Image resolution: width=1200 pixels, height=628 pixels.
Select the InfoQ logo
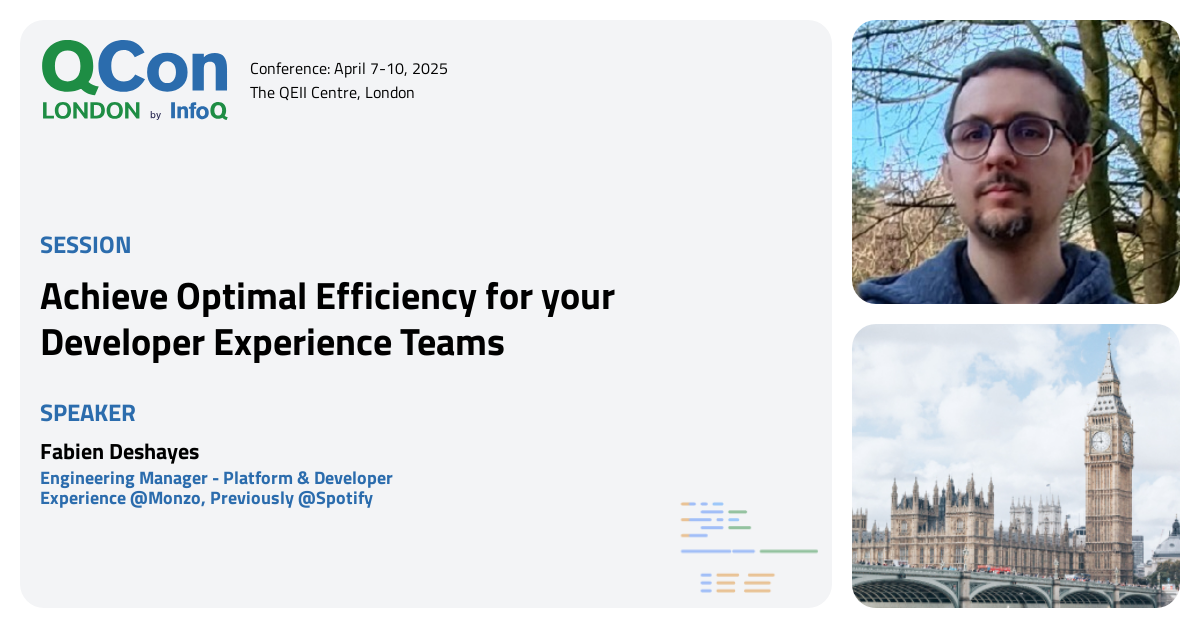pos(196,112)
